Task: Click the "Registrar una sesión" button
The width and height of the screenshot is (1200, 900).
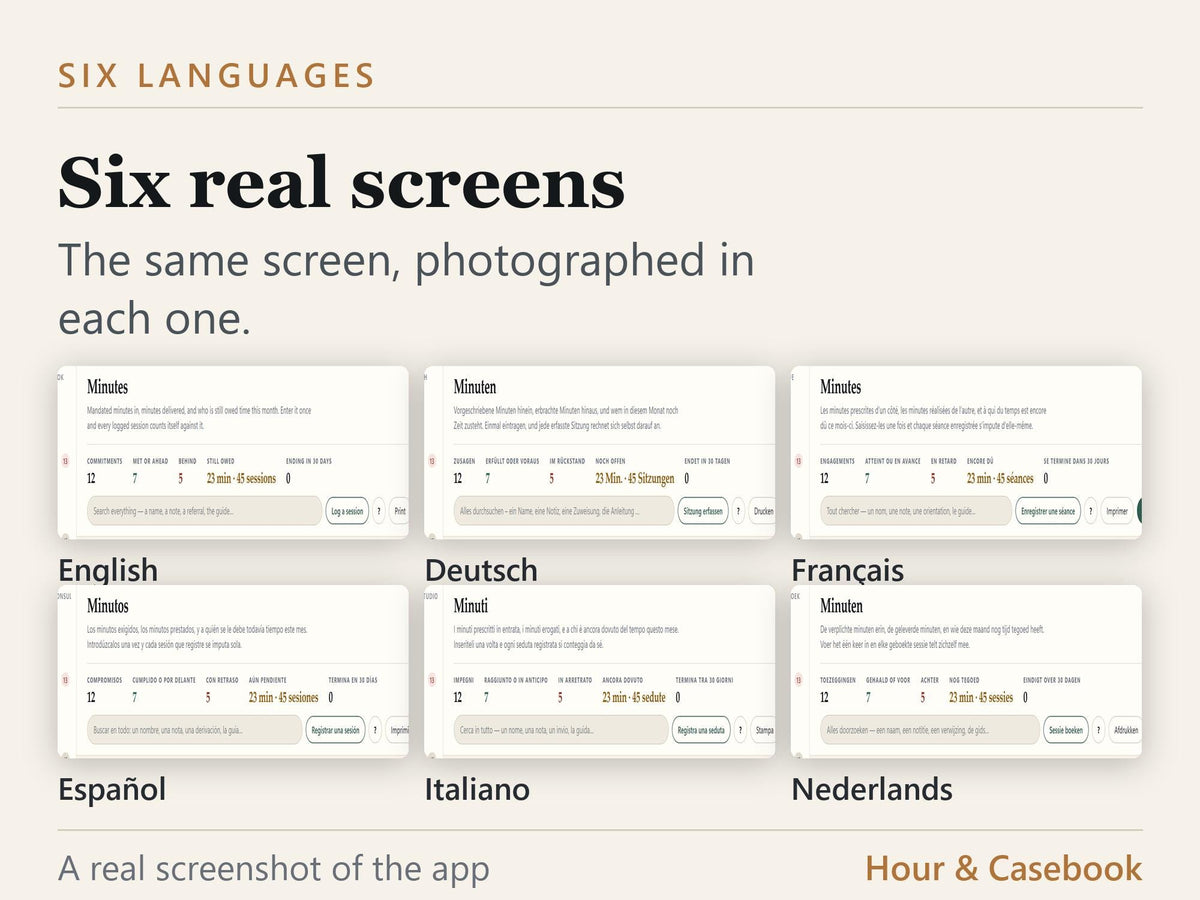Action: 335,730
